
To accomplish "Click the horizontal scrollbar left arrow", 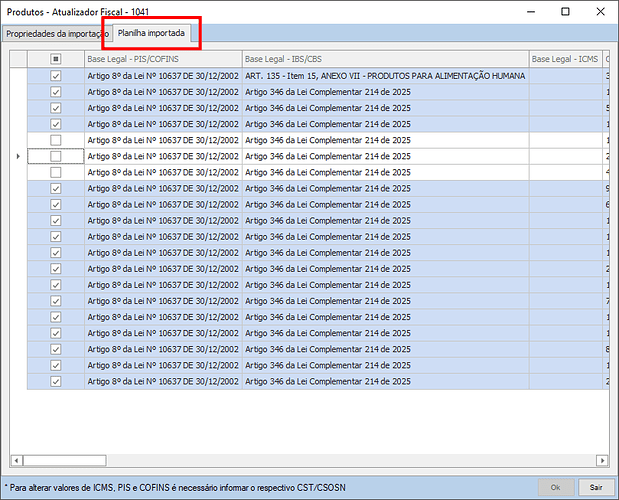I will click(x=16, y=461).
